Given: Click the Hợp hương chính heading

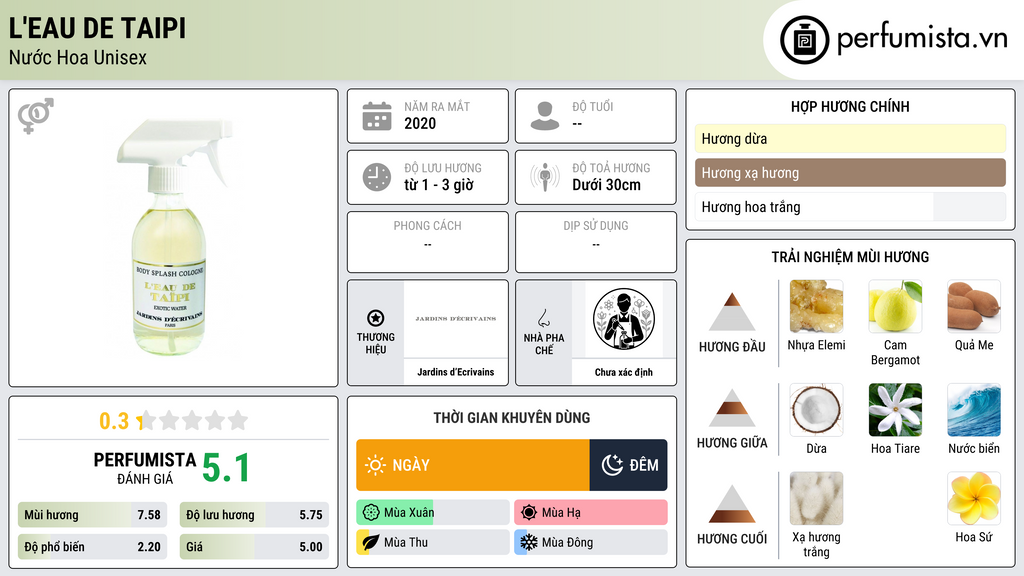Looking at the screenshot, I should coord(850,106).
